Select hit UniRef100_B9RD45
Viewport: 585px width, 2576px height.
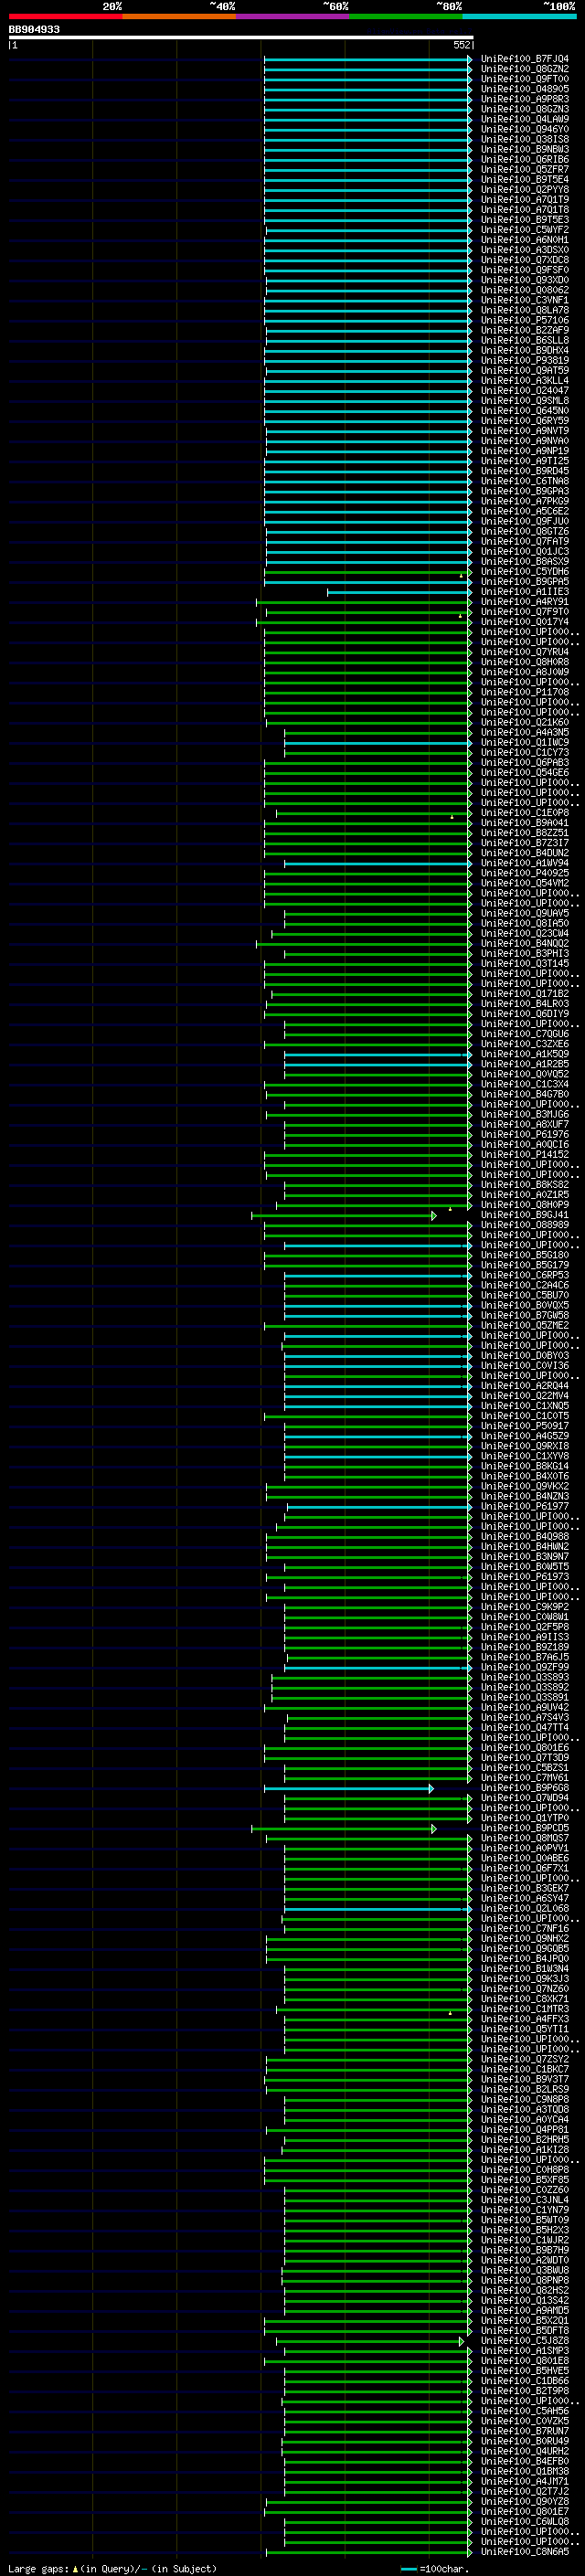point(525,471)
